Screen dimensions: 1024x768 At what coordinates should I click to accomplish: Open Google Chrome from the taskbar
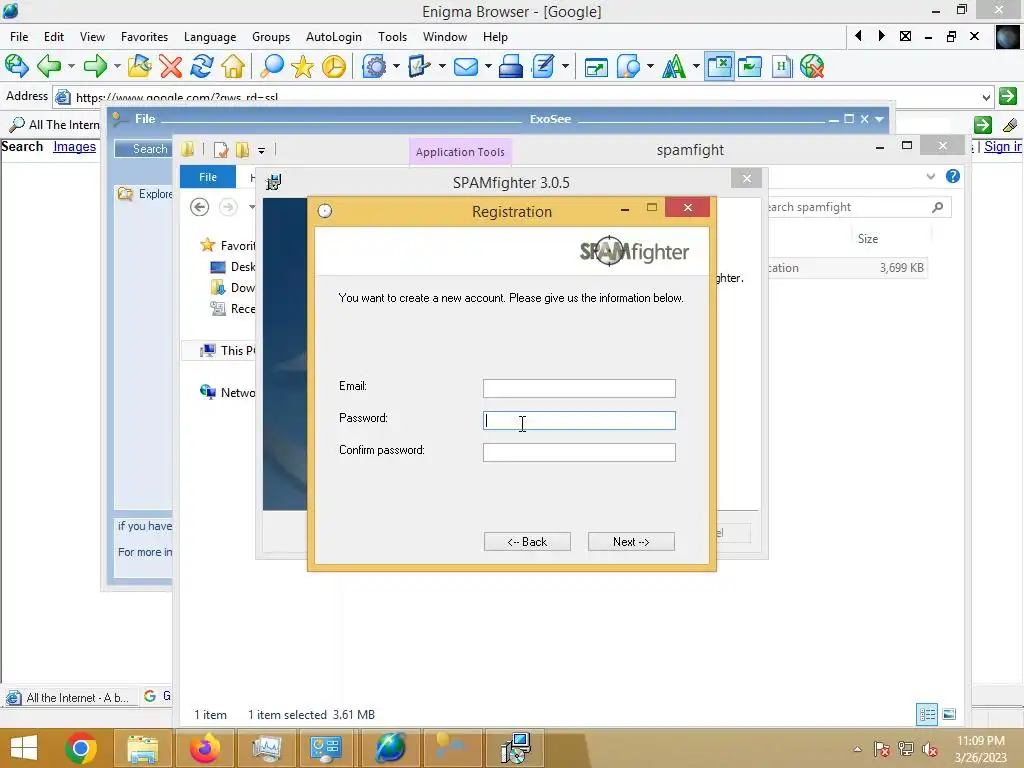(81, 748)
